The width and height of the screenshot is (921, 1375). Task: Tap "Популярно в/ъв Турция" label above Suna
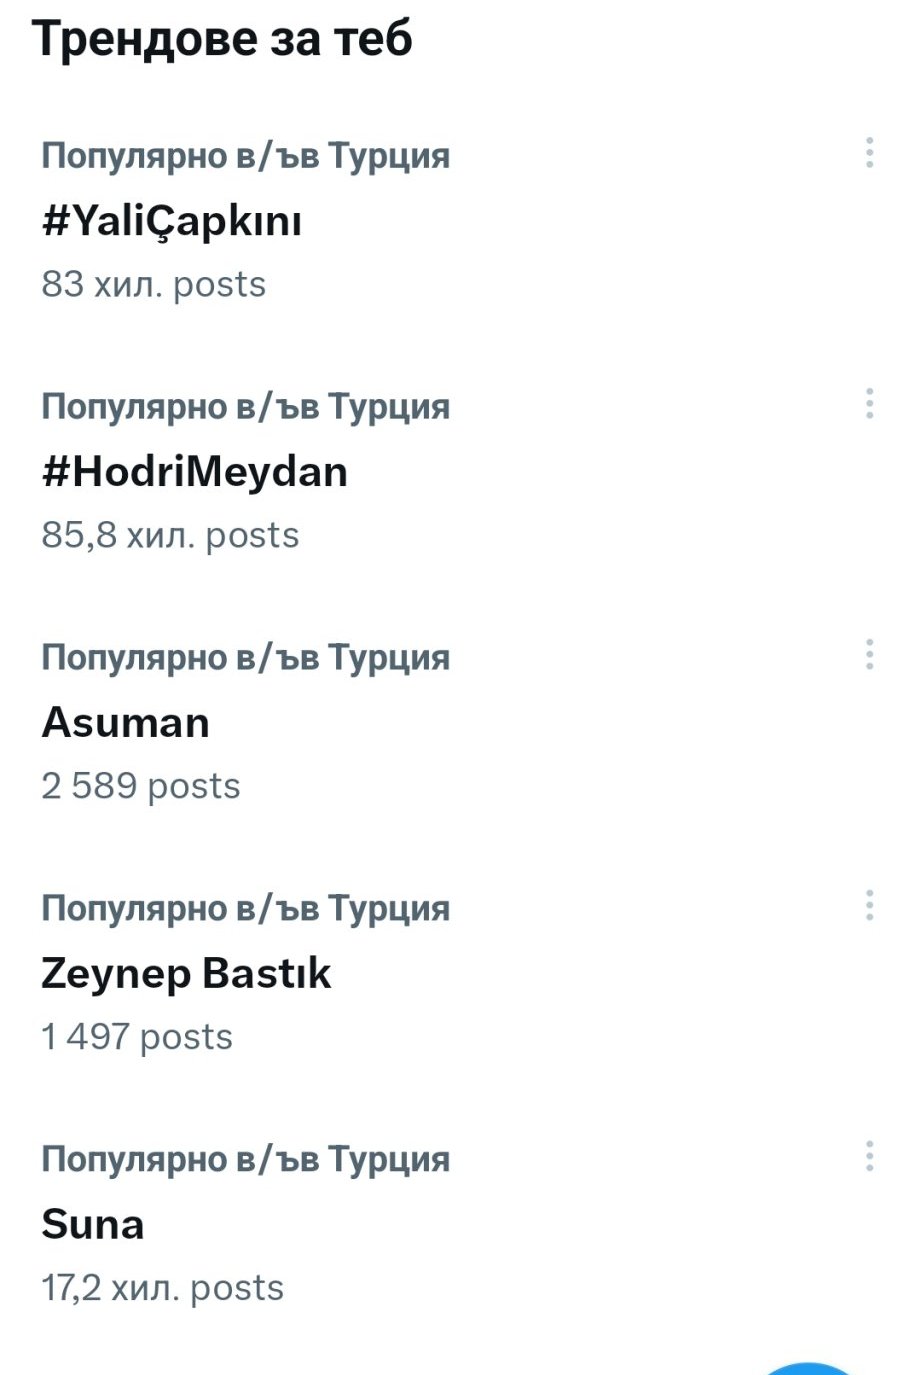[245, 1160]
